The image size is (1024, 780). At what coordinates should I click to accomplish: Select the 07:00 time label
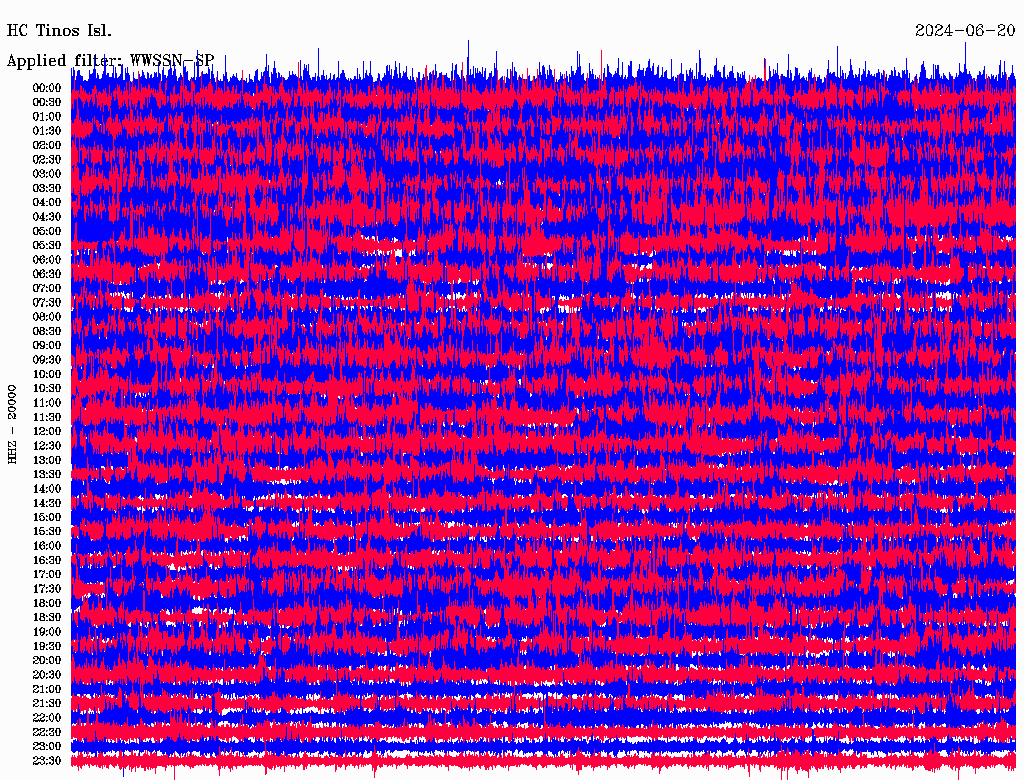(47, 289)
